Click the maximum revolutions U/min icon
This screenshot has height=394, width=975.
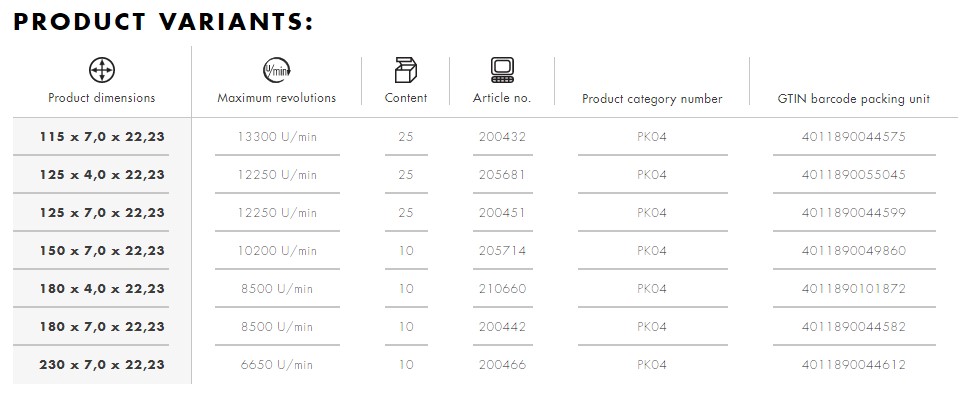(x=277, y=70)
